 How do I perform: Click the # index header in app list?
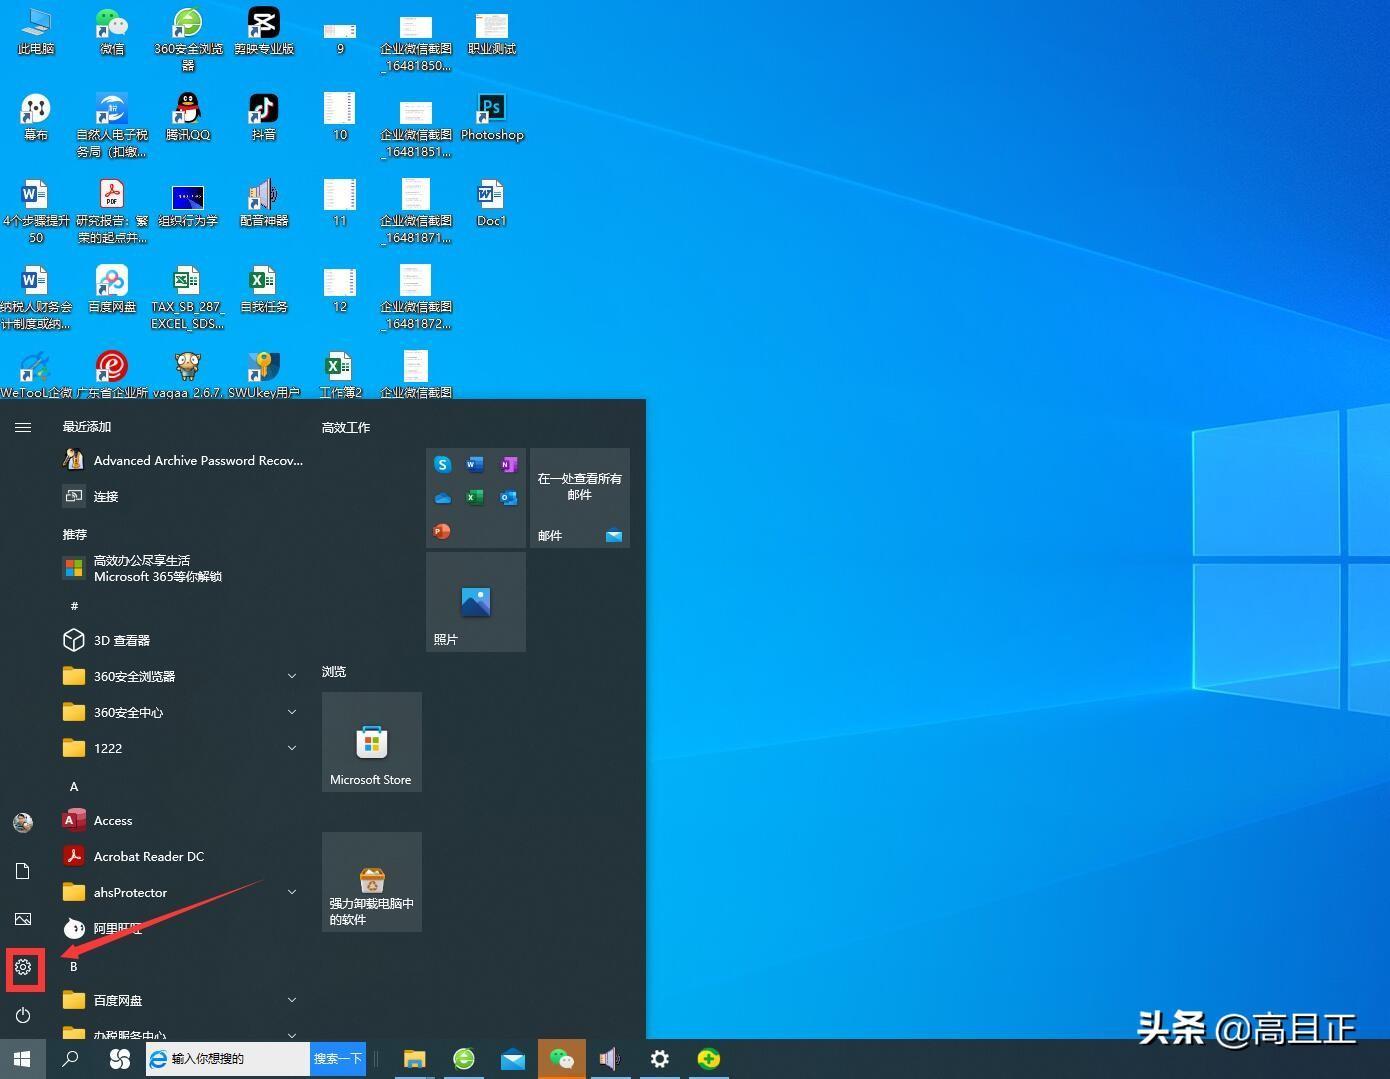click(x=74, y=606)
